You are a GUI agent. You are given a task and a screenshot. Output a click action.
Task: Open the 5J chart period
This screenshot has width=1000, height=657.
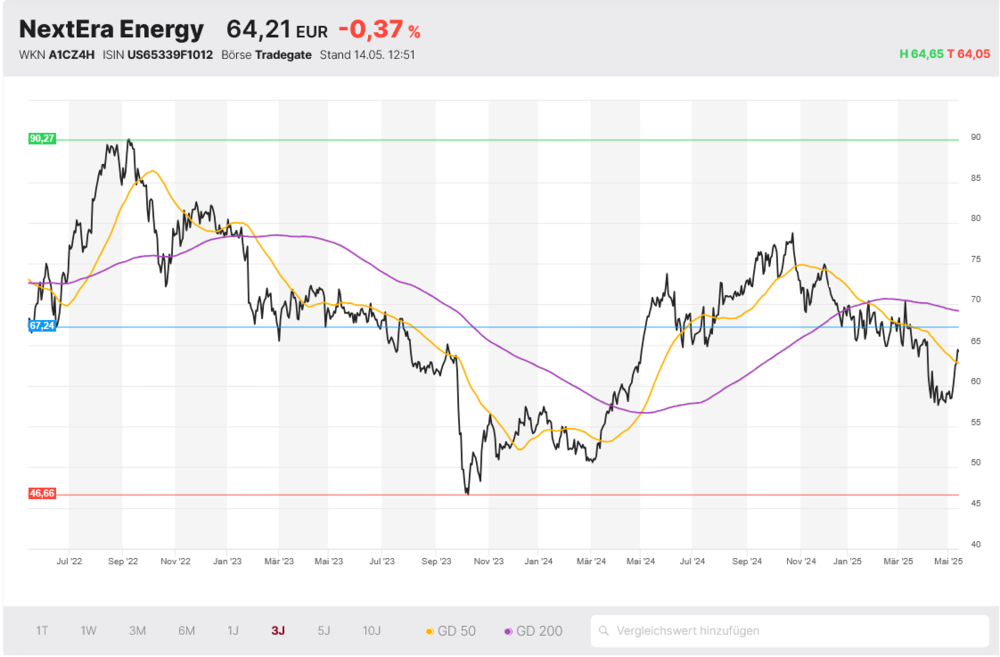coord(323,631)
